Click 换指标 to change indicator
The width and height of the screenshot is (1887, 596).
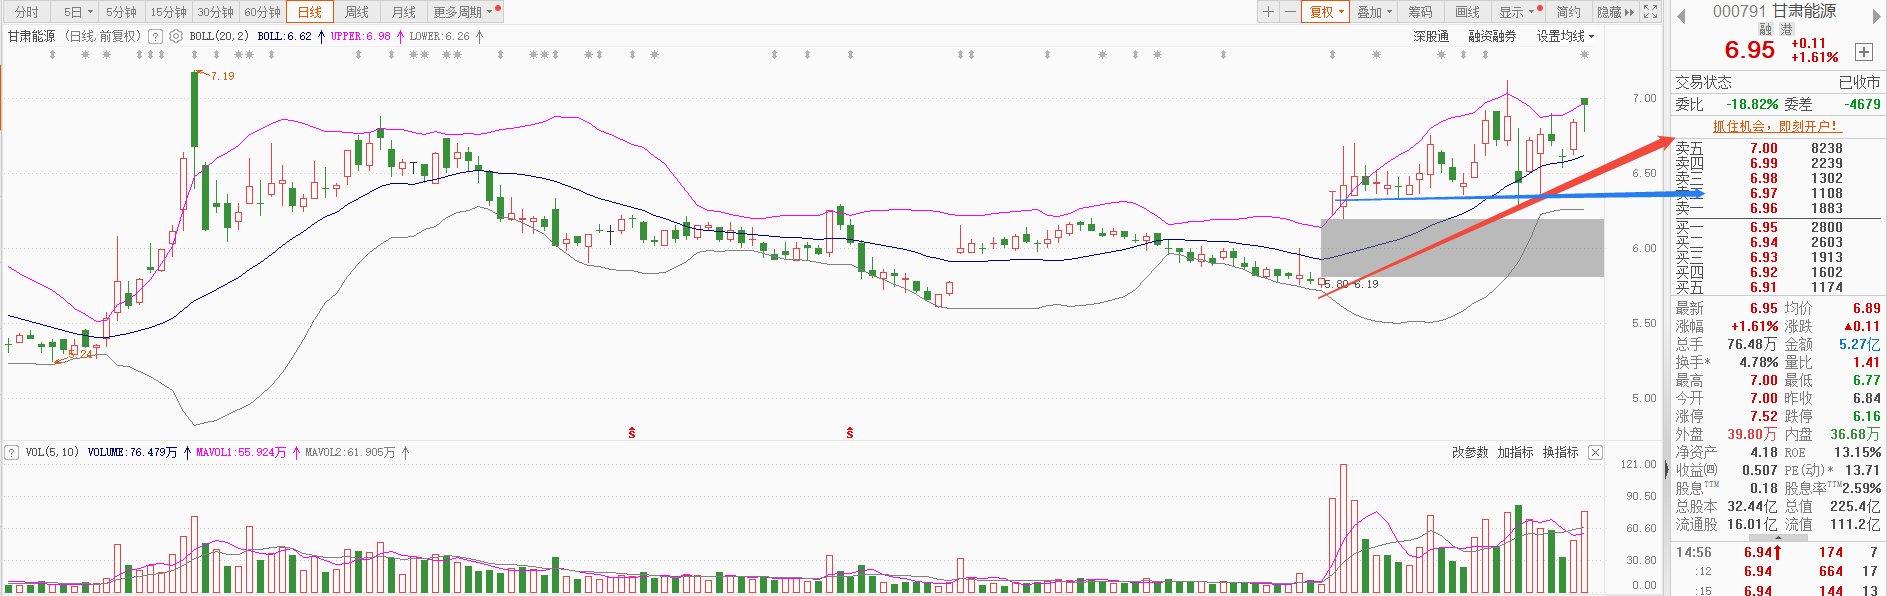pos(1560,453)
